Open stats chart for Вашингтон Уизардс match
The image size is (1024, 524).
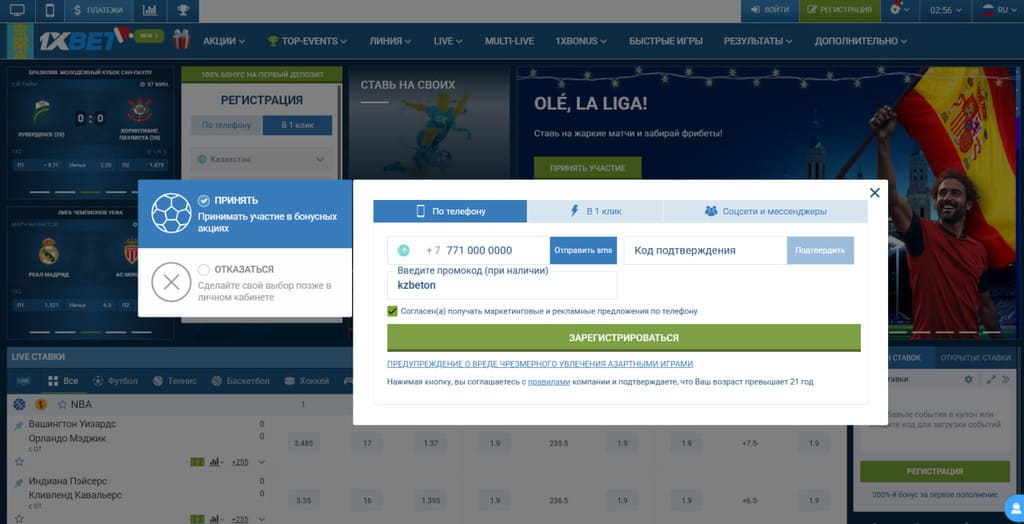(x=214, y=462)
